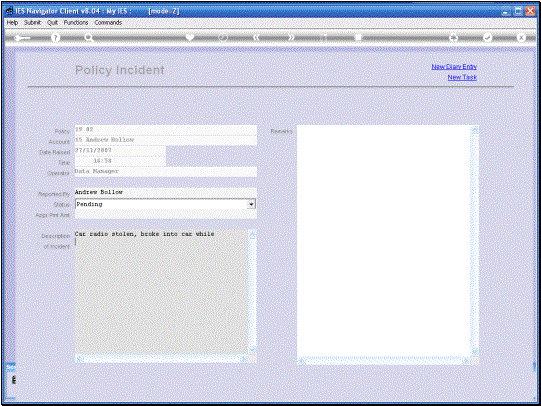541x406 pixels.
Task: Open the New Task link
Action: (462, 77)
